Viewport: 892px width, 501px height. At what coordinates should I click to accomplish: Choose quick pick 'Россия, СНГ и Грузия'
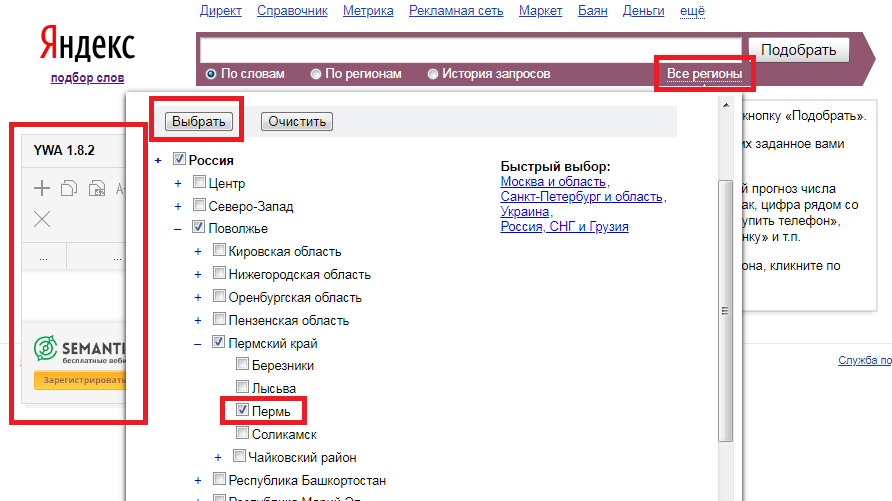(564, 226)
